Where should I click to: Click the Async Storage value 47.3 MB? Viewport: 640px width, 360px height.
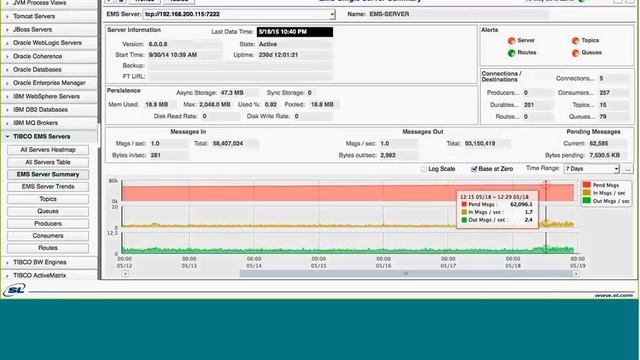(232, 93)
